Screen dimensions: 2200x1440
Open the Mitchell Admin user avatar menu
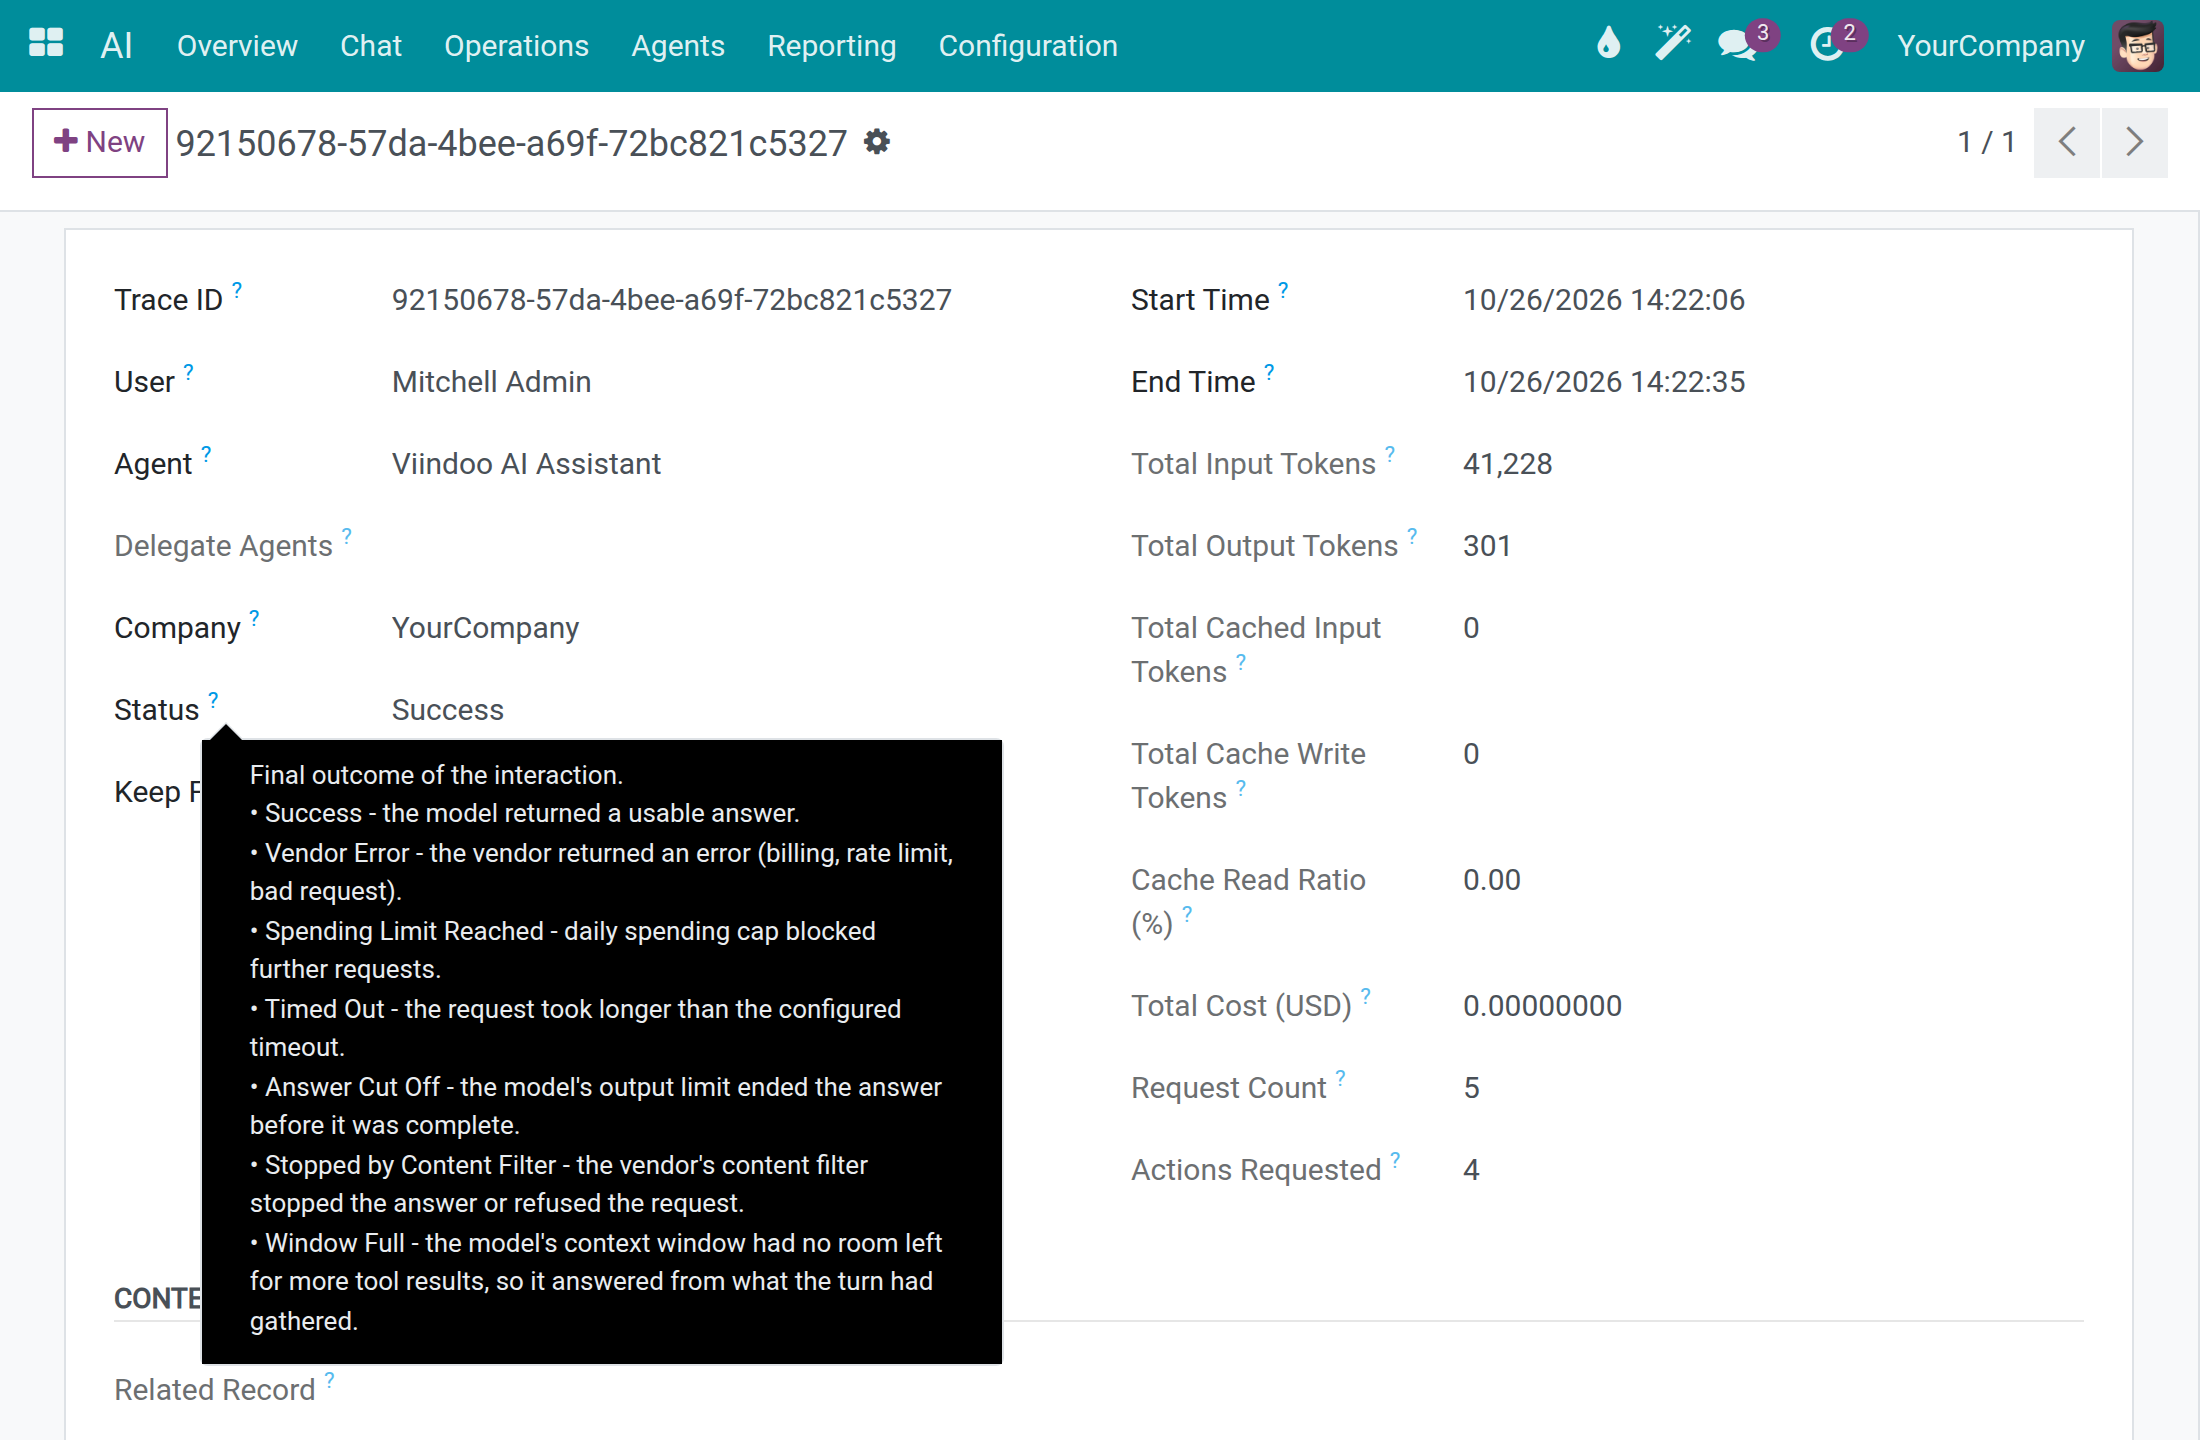click(2138, 46)
